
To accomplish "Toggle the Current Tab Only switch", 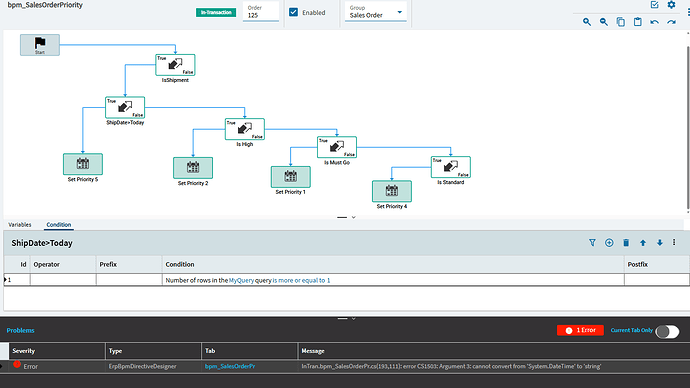I will (667, 332).
